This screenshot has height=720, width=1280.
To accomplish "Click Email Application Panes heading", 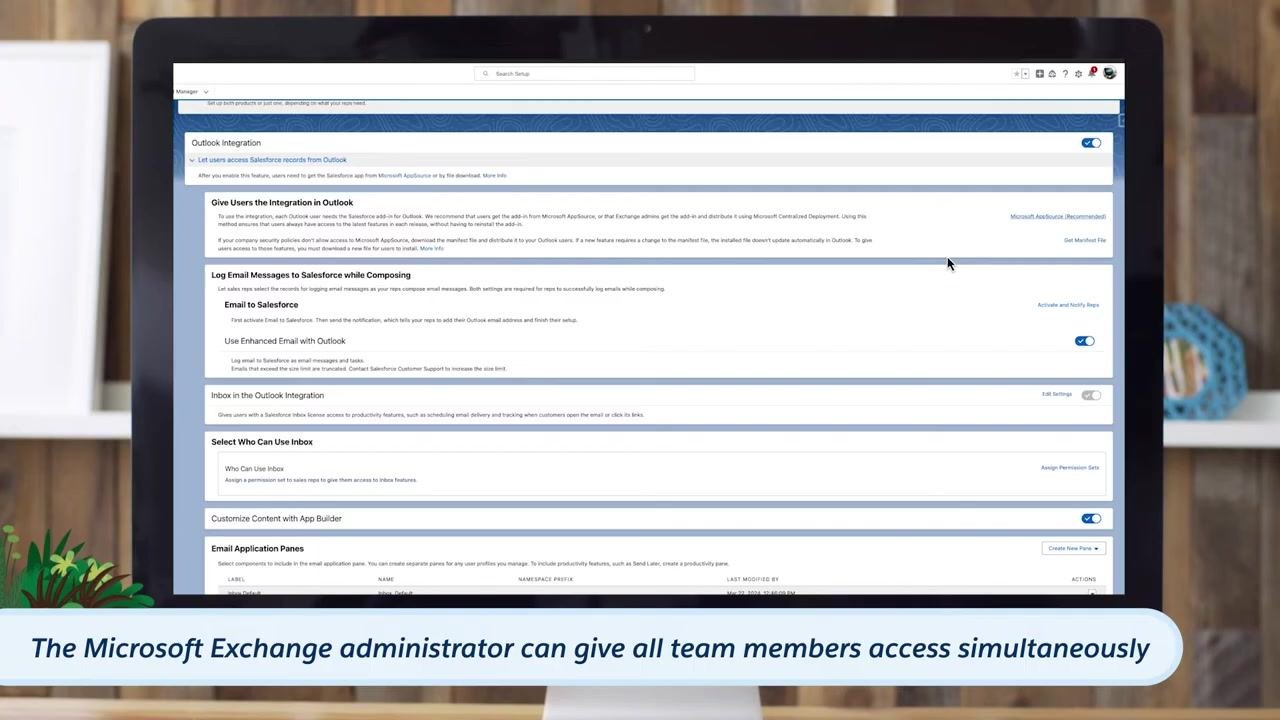I will pos(258,548).
